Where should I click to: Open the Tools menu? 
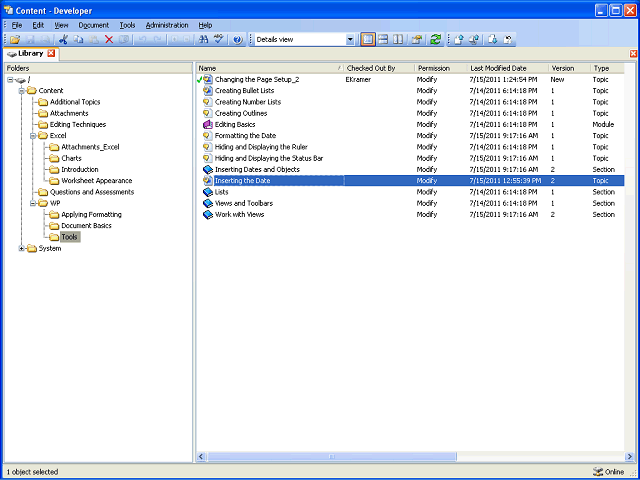pyautogui.click(x=127, y=25)
